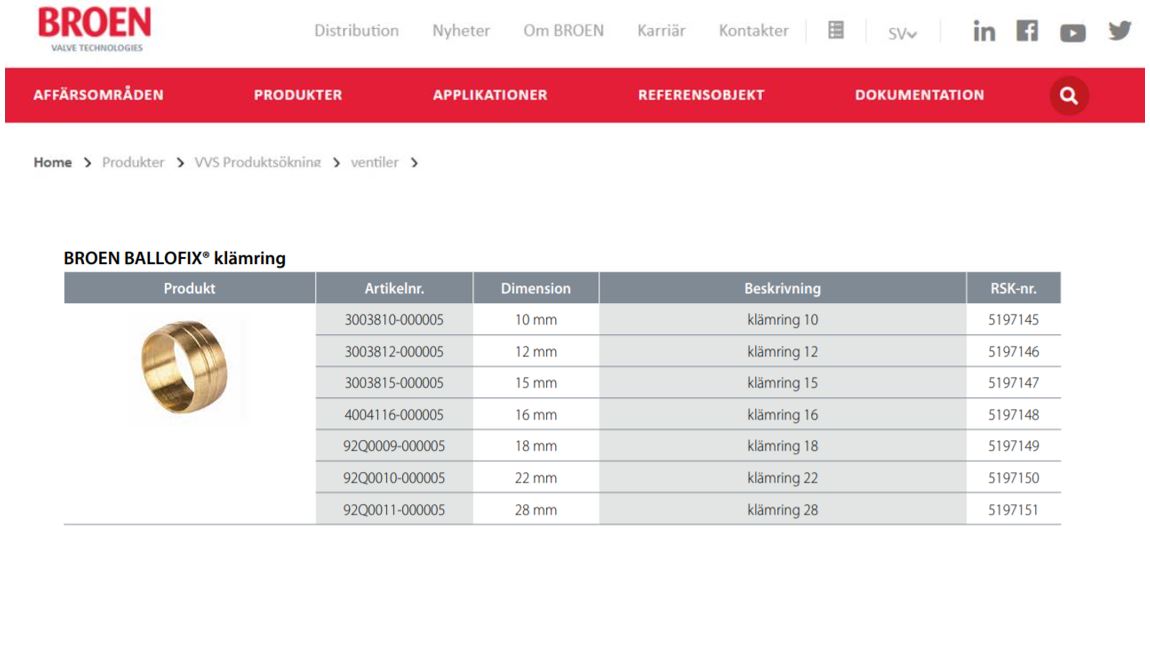Select article number 3003815-000005 cell
Viewport: 1150px width, 646px height.
[x=394, y=383]
